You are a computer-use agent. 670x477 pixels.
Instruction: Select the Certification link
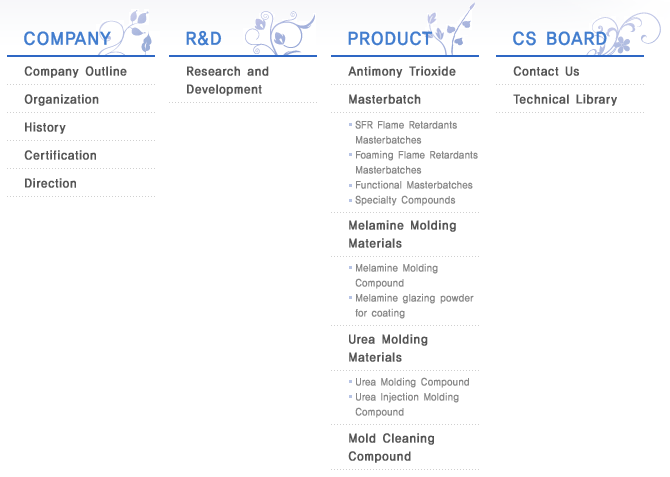[x=60, y=155]
